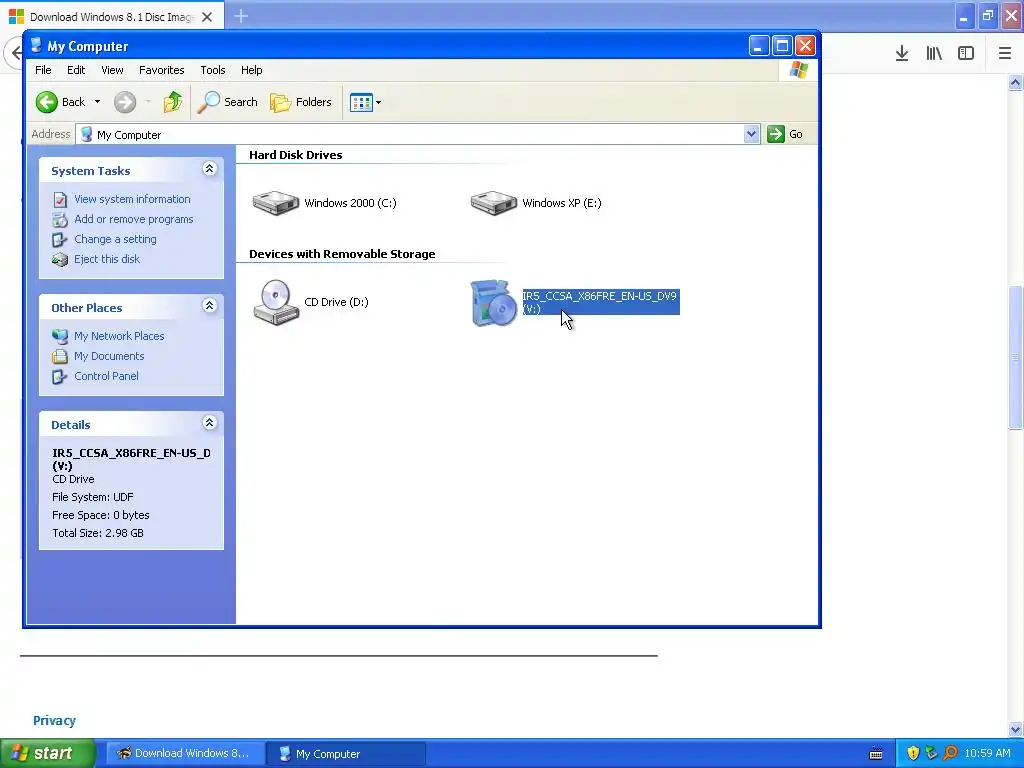The height and width of the screenshot is (768, 1024).
Task: Click the browser scrollbar up arrow
Action: [x=1015, y=82]
